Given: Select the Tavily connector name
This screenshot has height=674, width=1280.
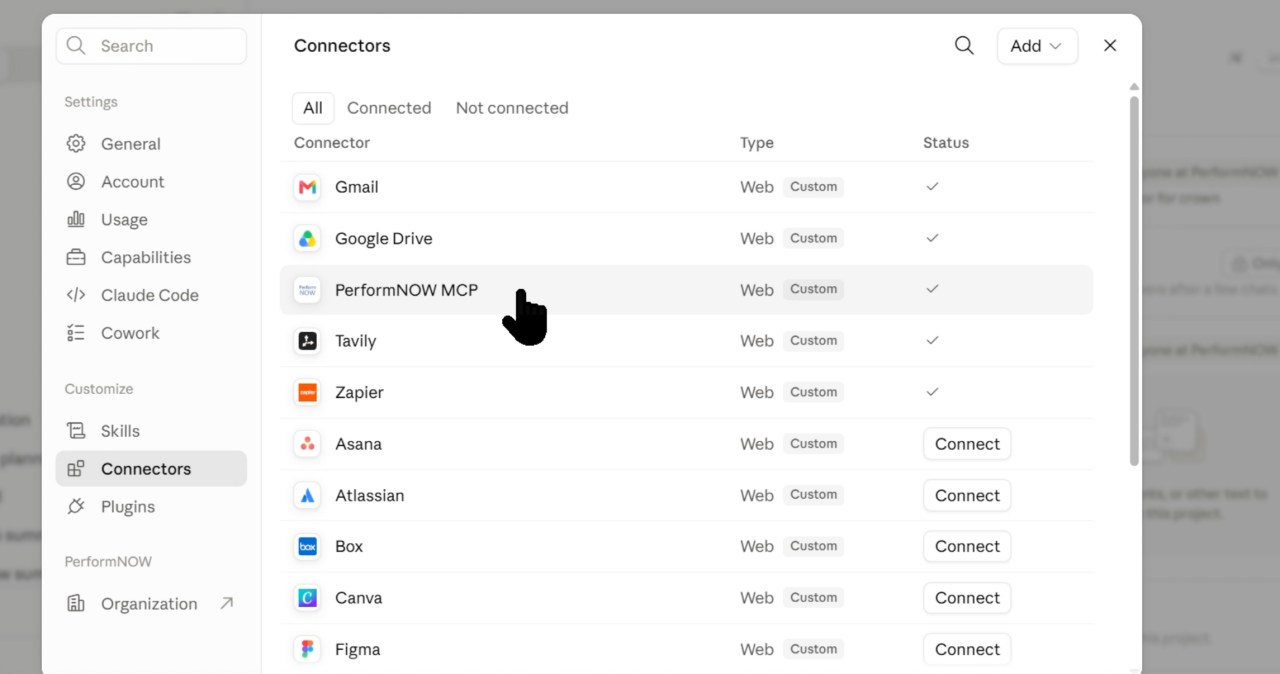Looking at the screenshot, I should point(356,341).
